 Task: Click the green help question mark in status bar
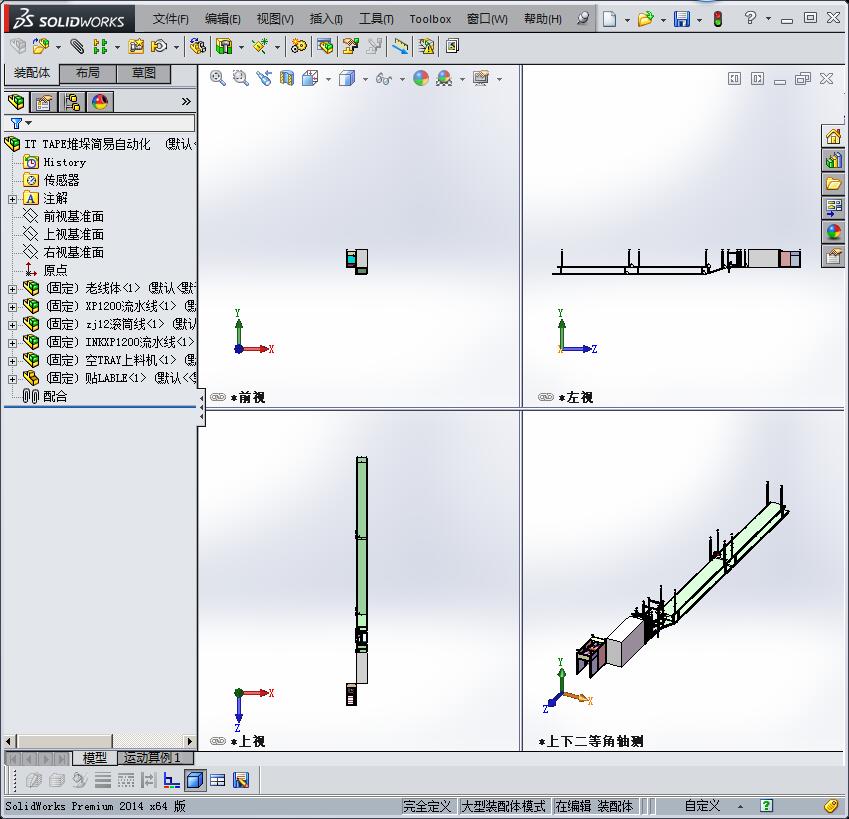[x=766, y=806]
